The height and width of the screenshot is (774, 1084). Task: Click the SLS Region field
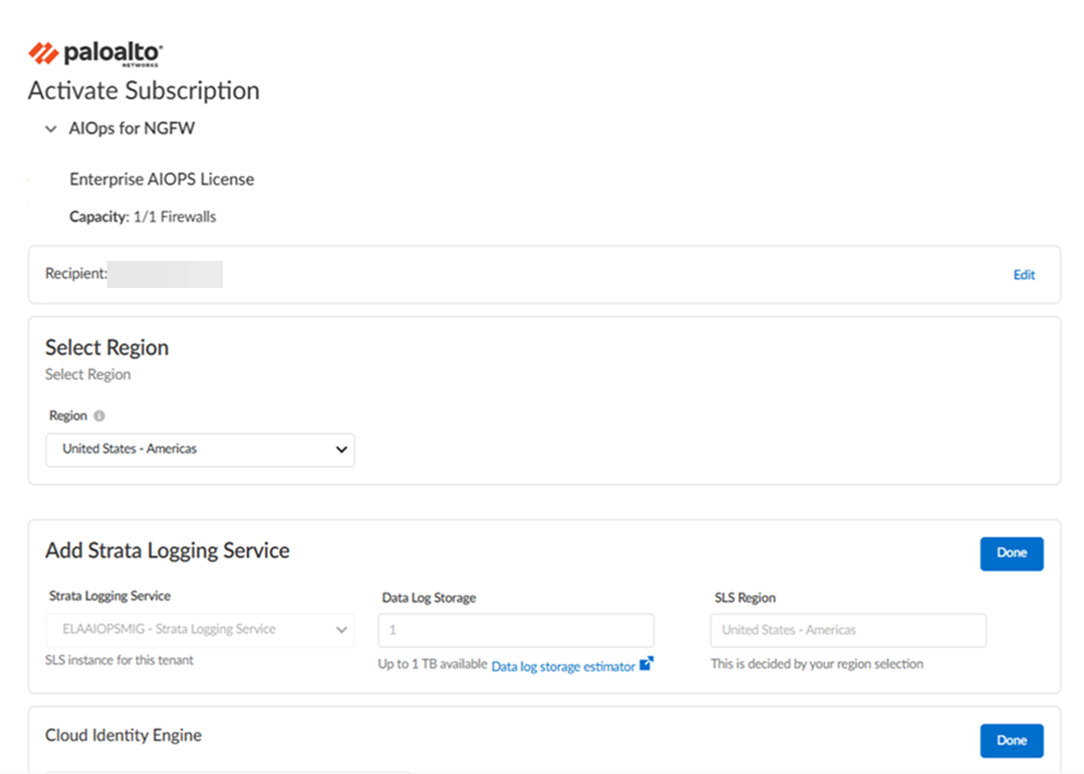pyautogui.click(x=848, y=630)
